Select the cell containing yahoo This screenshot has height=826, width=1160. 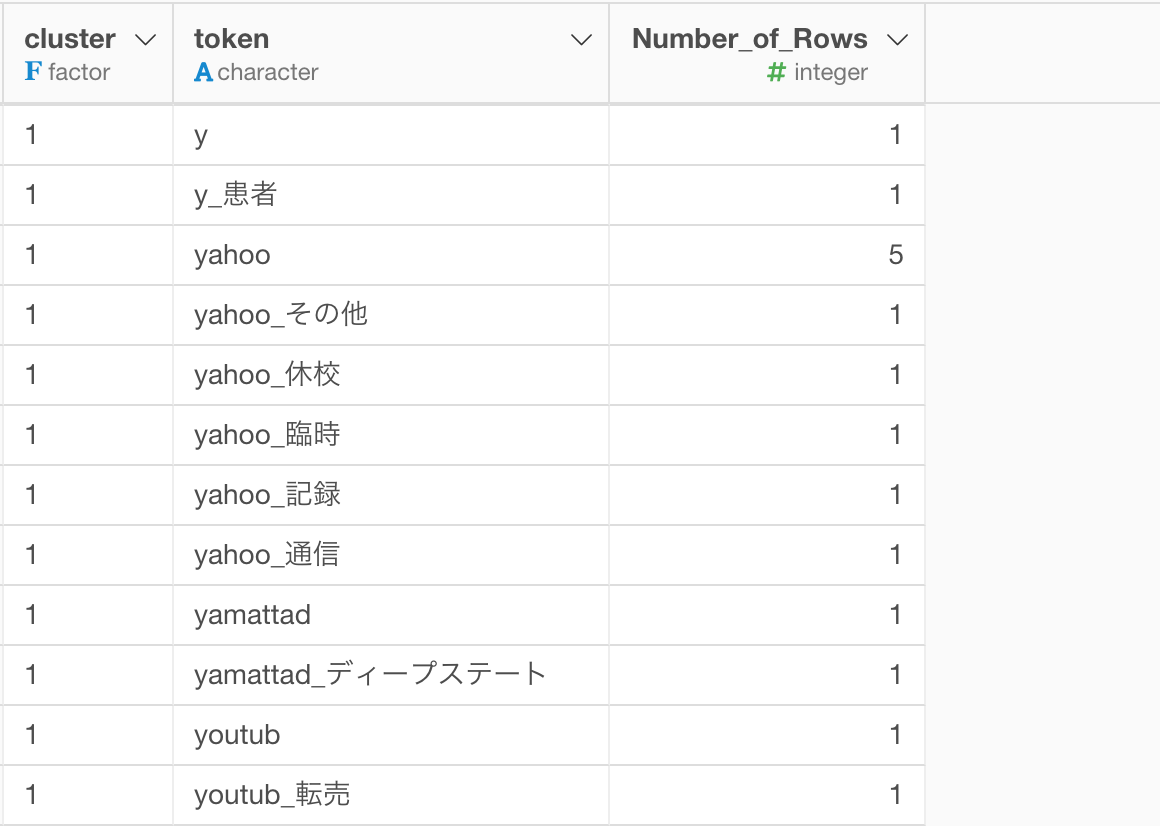pyautogui.click(x=232, y=255)
